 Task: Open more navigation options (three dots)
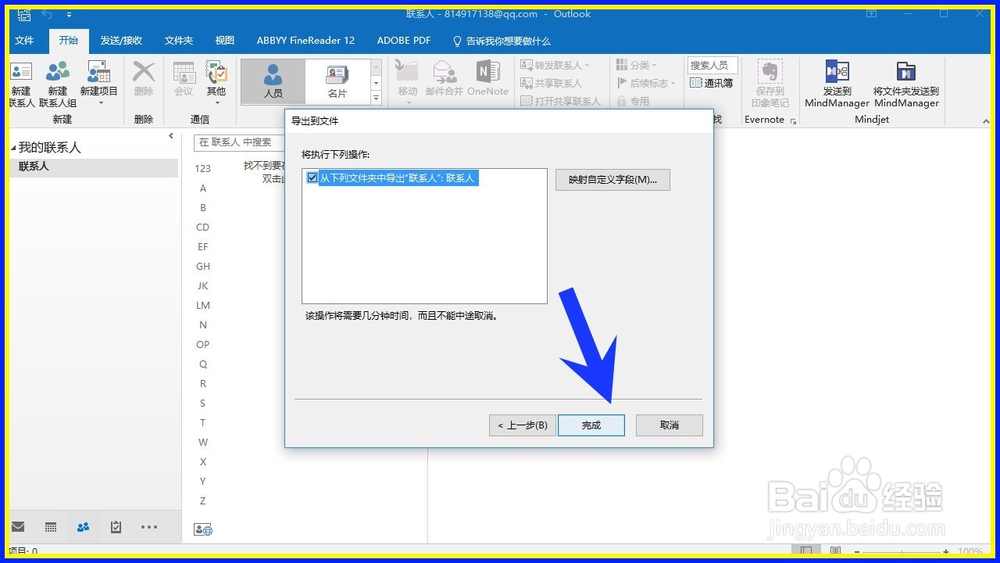coord(149,527)
